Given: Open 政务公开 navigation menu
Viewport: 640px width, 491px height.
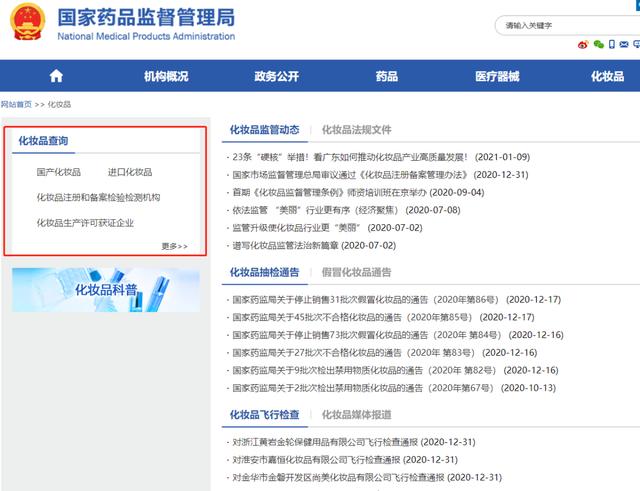Looking at the screenshot, I should (x=277, y=76).
